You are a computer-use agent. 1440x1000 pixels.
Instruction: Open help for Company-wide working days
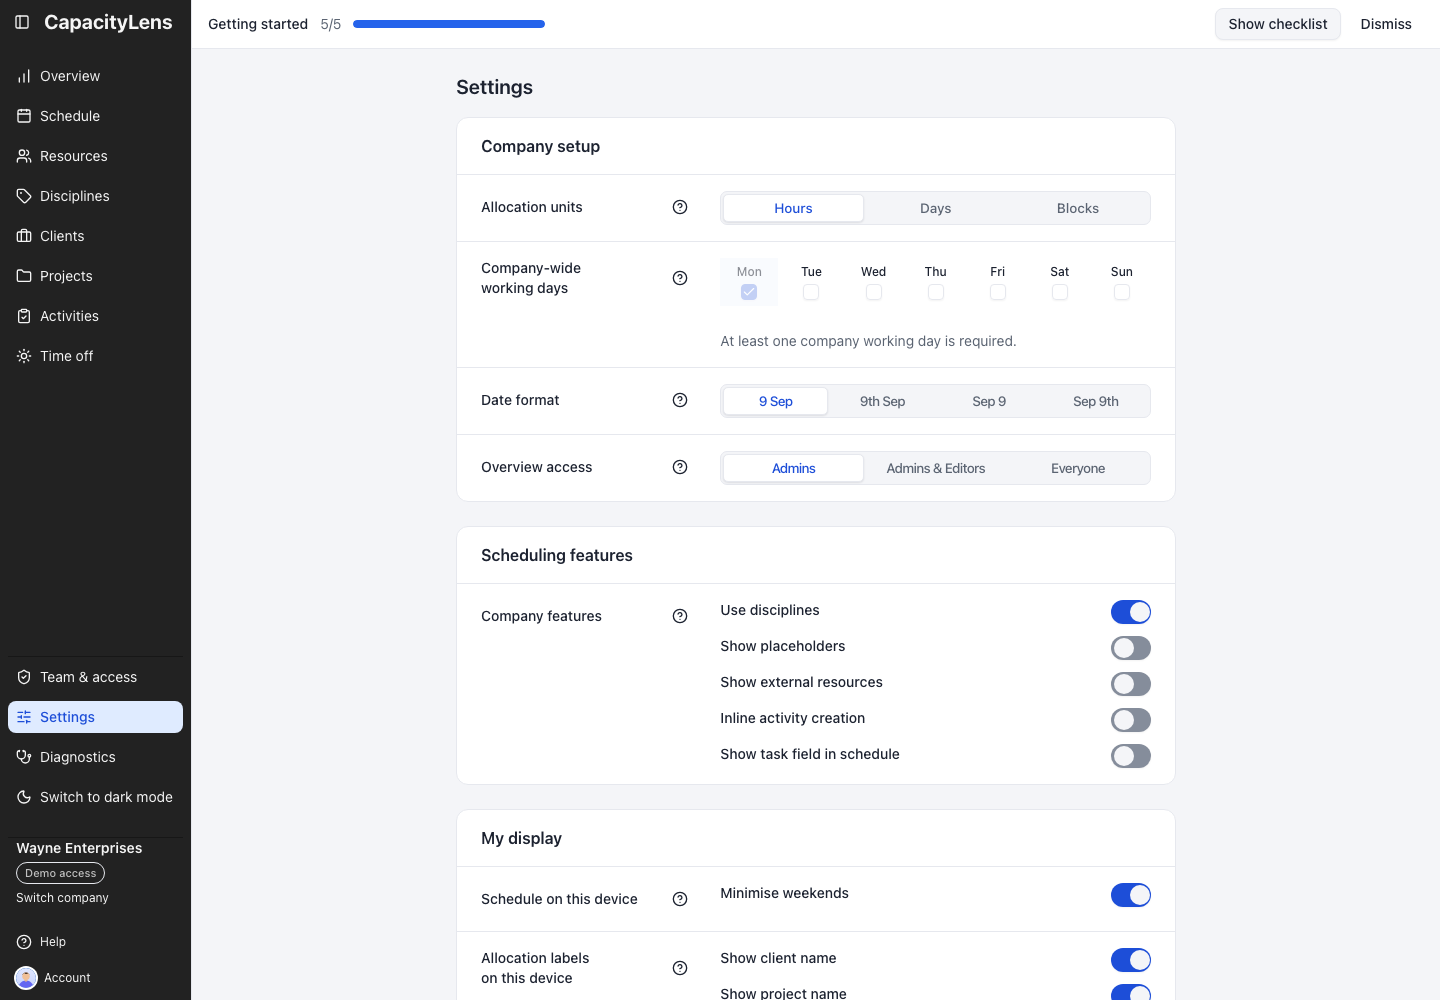[680, 278]
